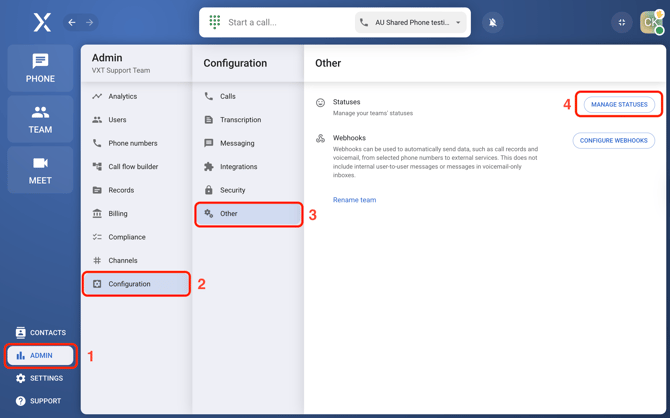Click the VXT Support Team subtitle
Viewport: 670px width, 418px height.
121,70
